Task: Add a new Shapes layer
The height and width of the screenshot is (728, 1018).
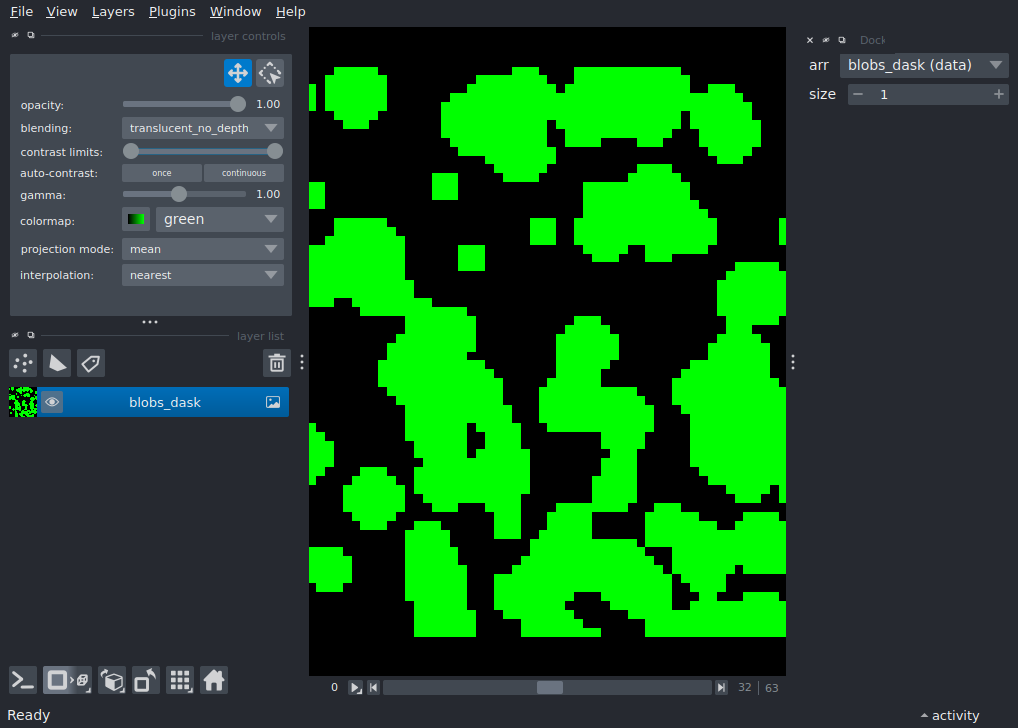Action: click(57, 363)
